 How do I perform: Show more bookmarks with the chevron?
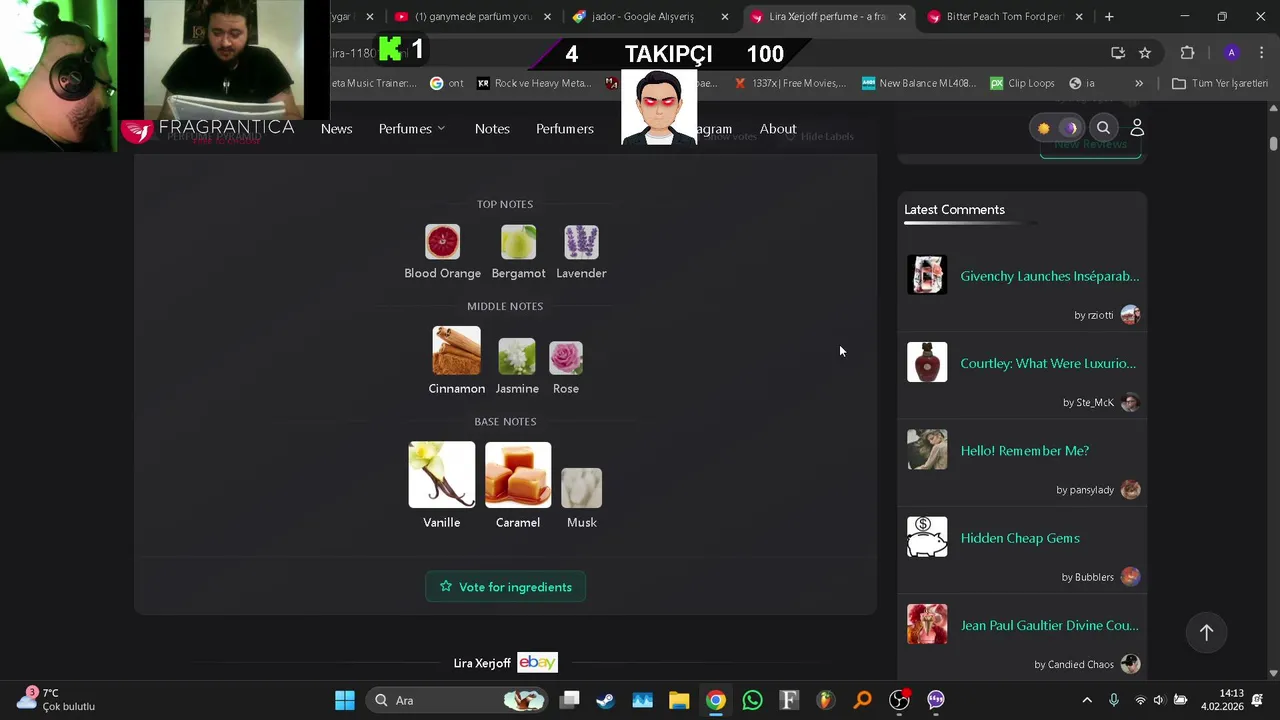click(x=1139, y=83)
